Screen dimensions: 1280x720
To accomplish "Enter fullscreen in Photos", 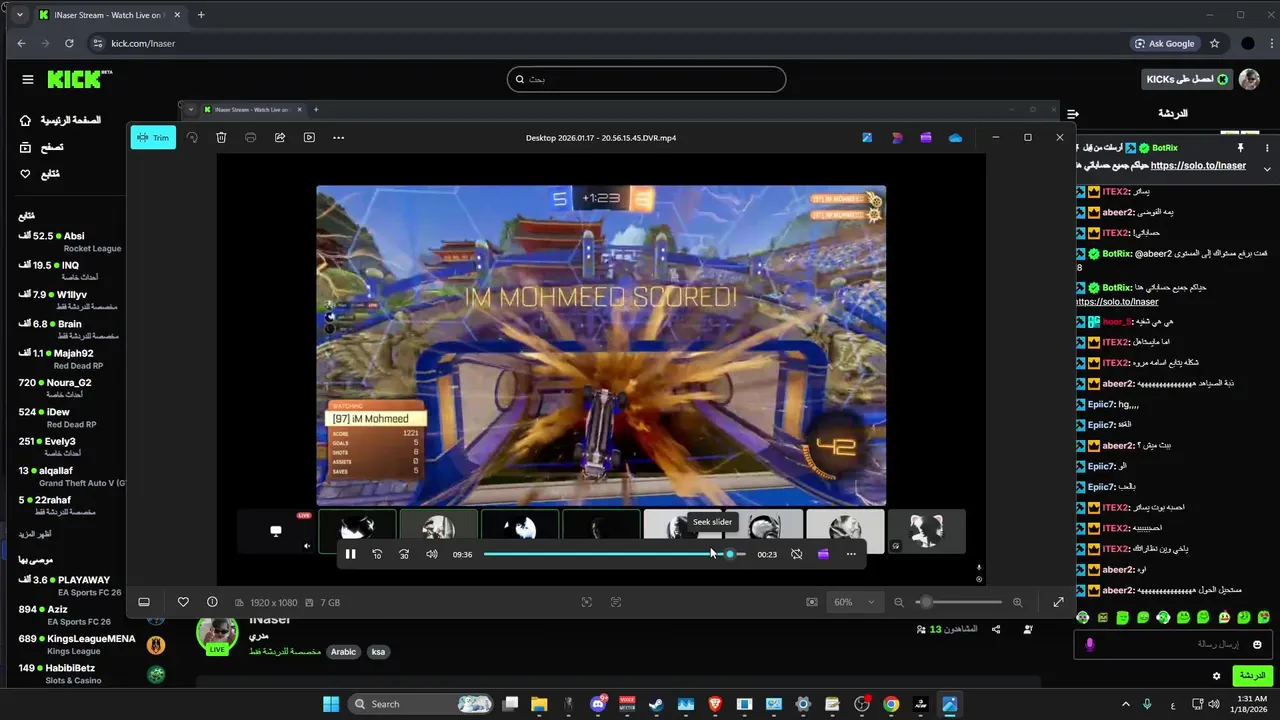I will [x=1058, y=602].
